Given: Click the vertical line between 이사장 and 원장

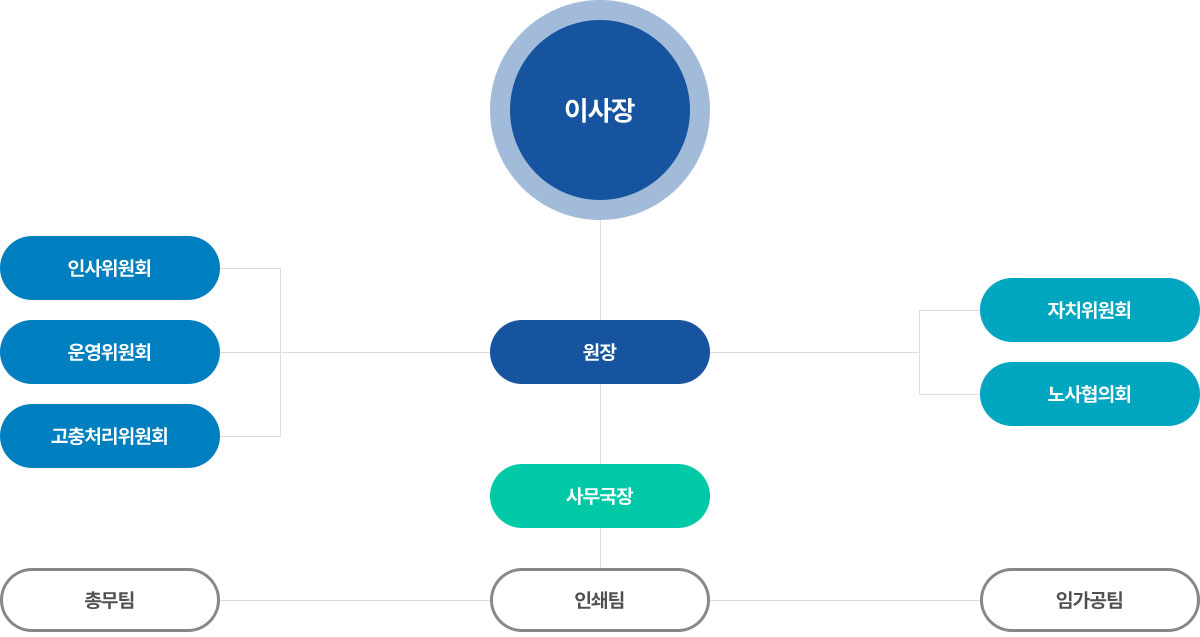Looking at the screenshot, I should tap(600, 270).
